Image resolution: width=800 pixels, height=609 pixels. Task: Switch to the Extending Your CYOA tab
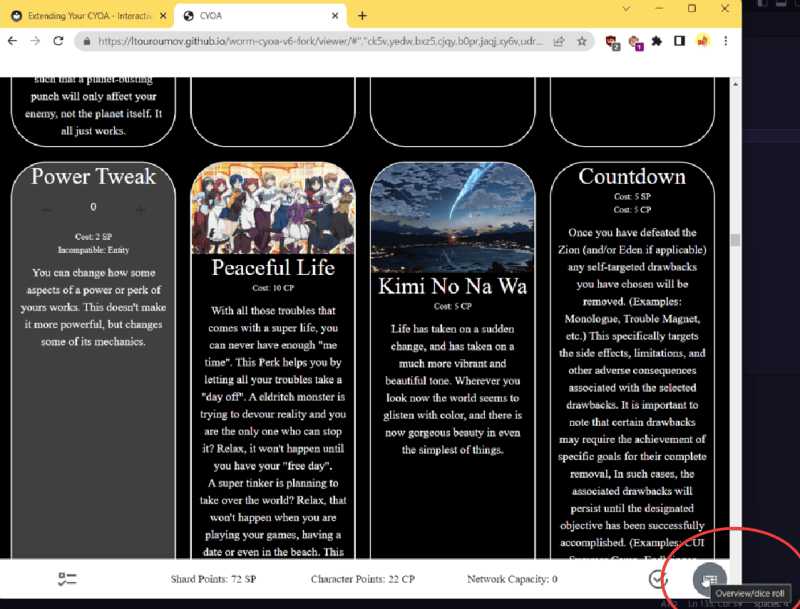pos(88,16)
